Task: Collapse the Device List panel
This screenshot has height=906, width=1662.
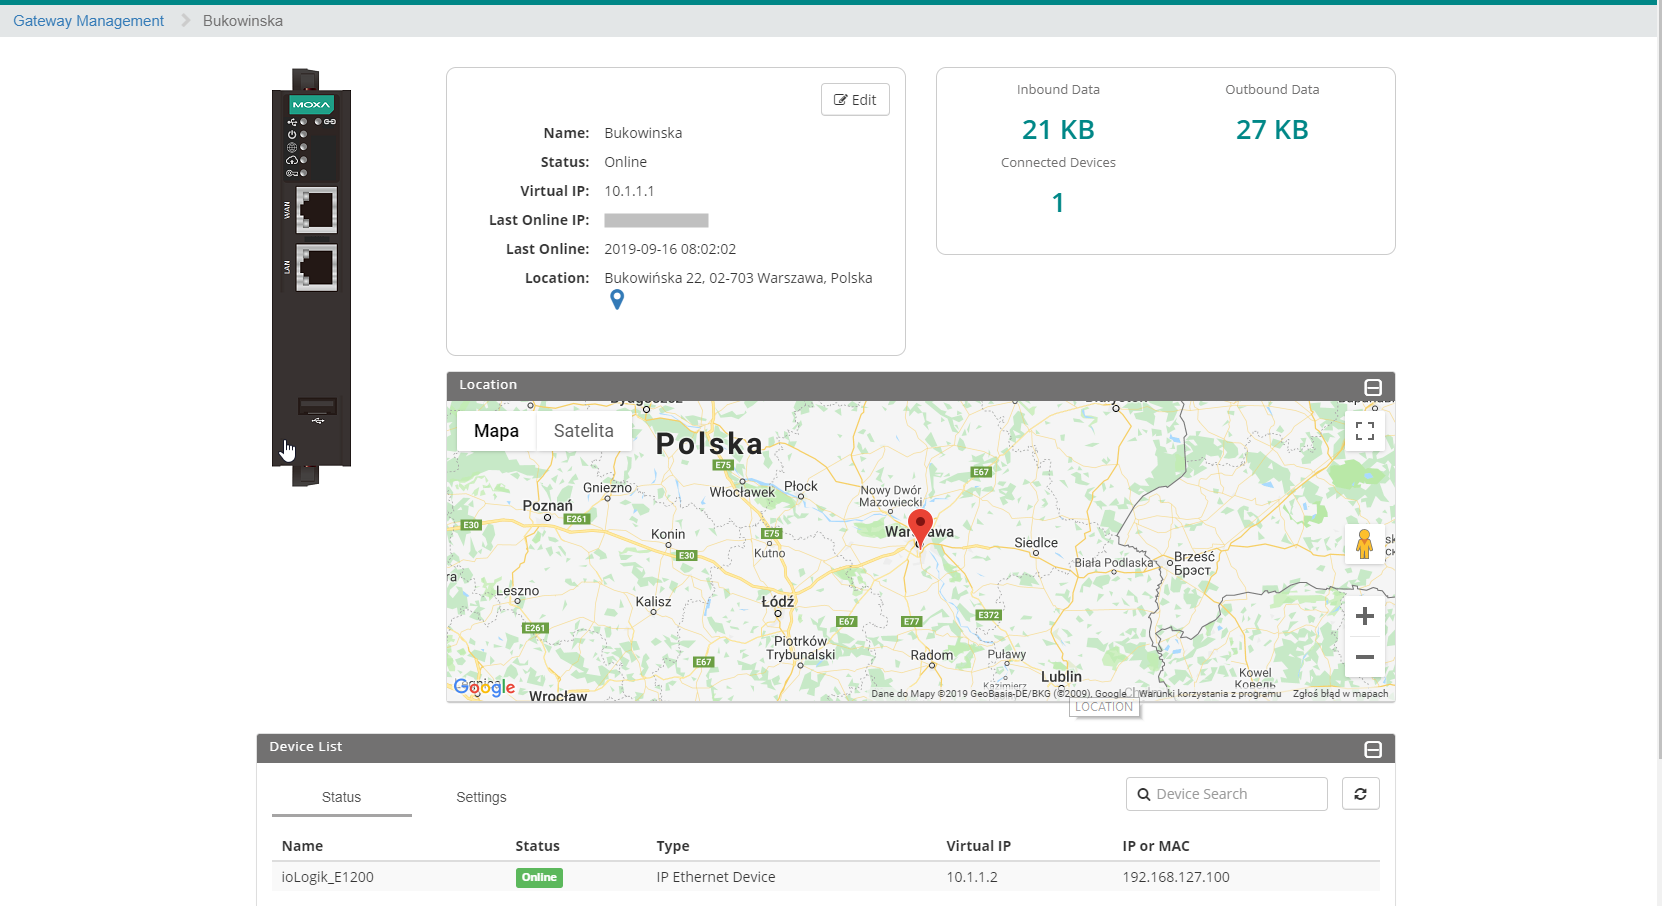Action: (x=1373, y=749)
